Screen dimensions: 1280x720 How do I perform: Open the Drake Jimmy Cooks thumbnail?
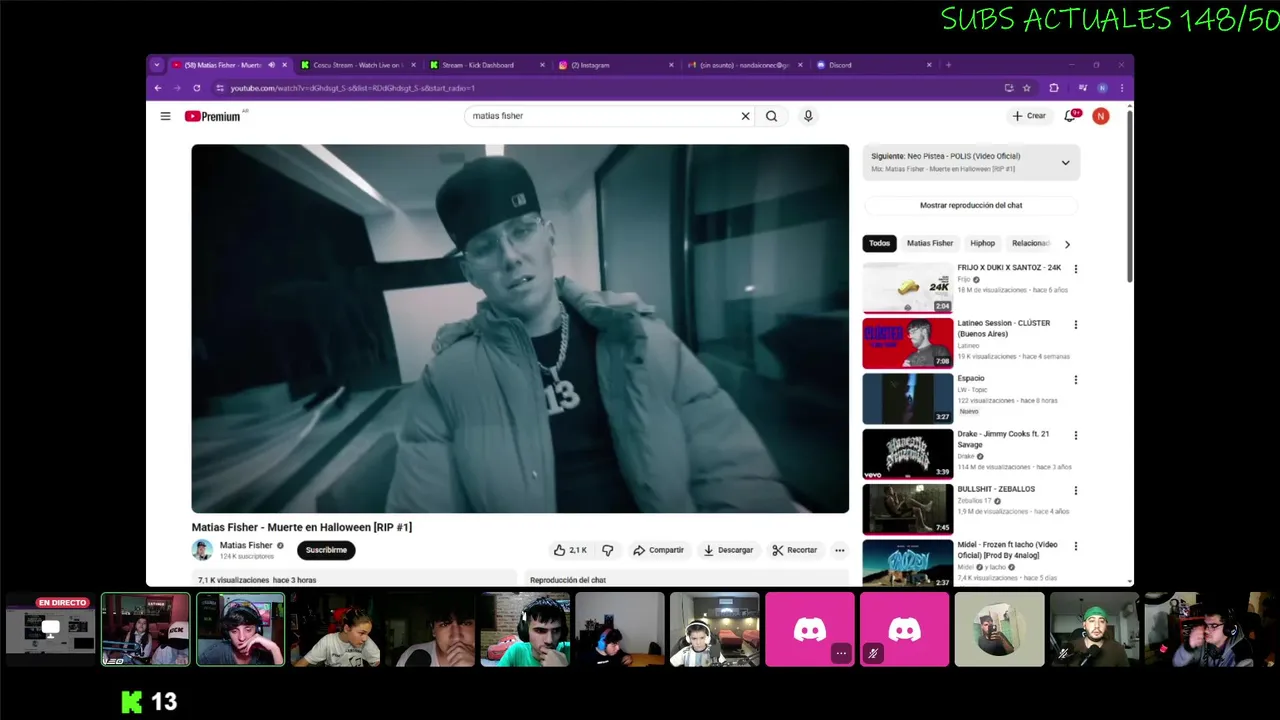(908, 454)
